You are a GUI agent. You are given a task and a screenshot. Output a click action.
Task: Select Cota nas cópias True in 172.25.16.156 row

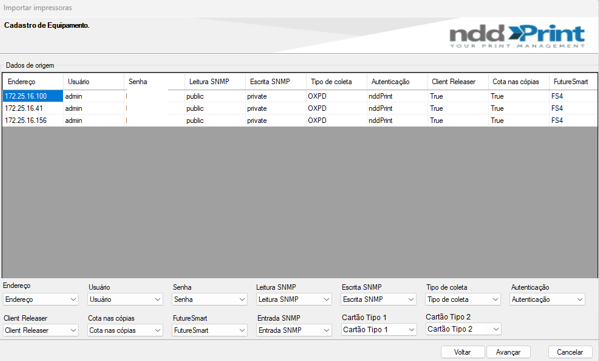(x=519, y=120)
